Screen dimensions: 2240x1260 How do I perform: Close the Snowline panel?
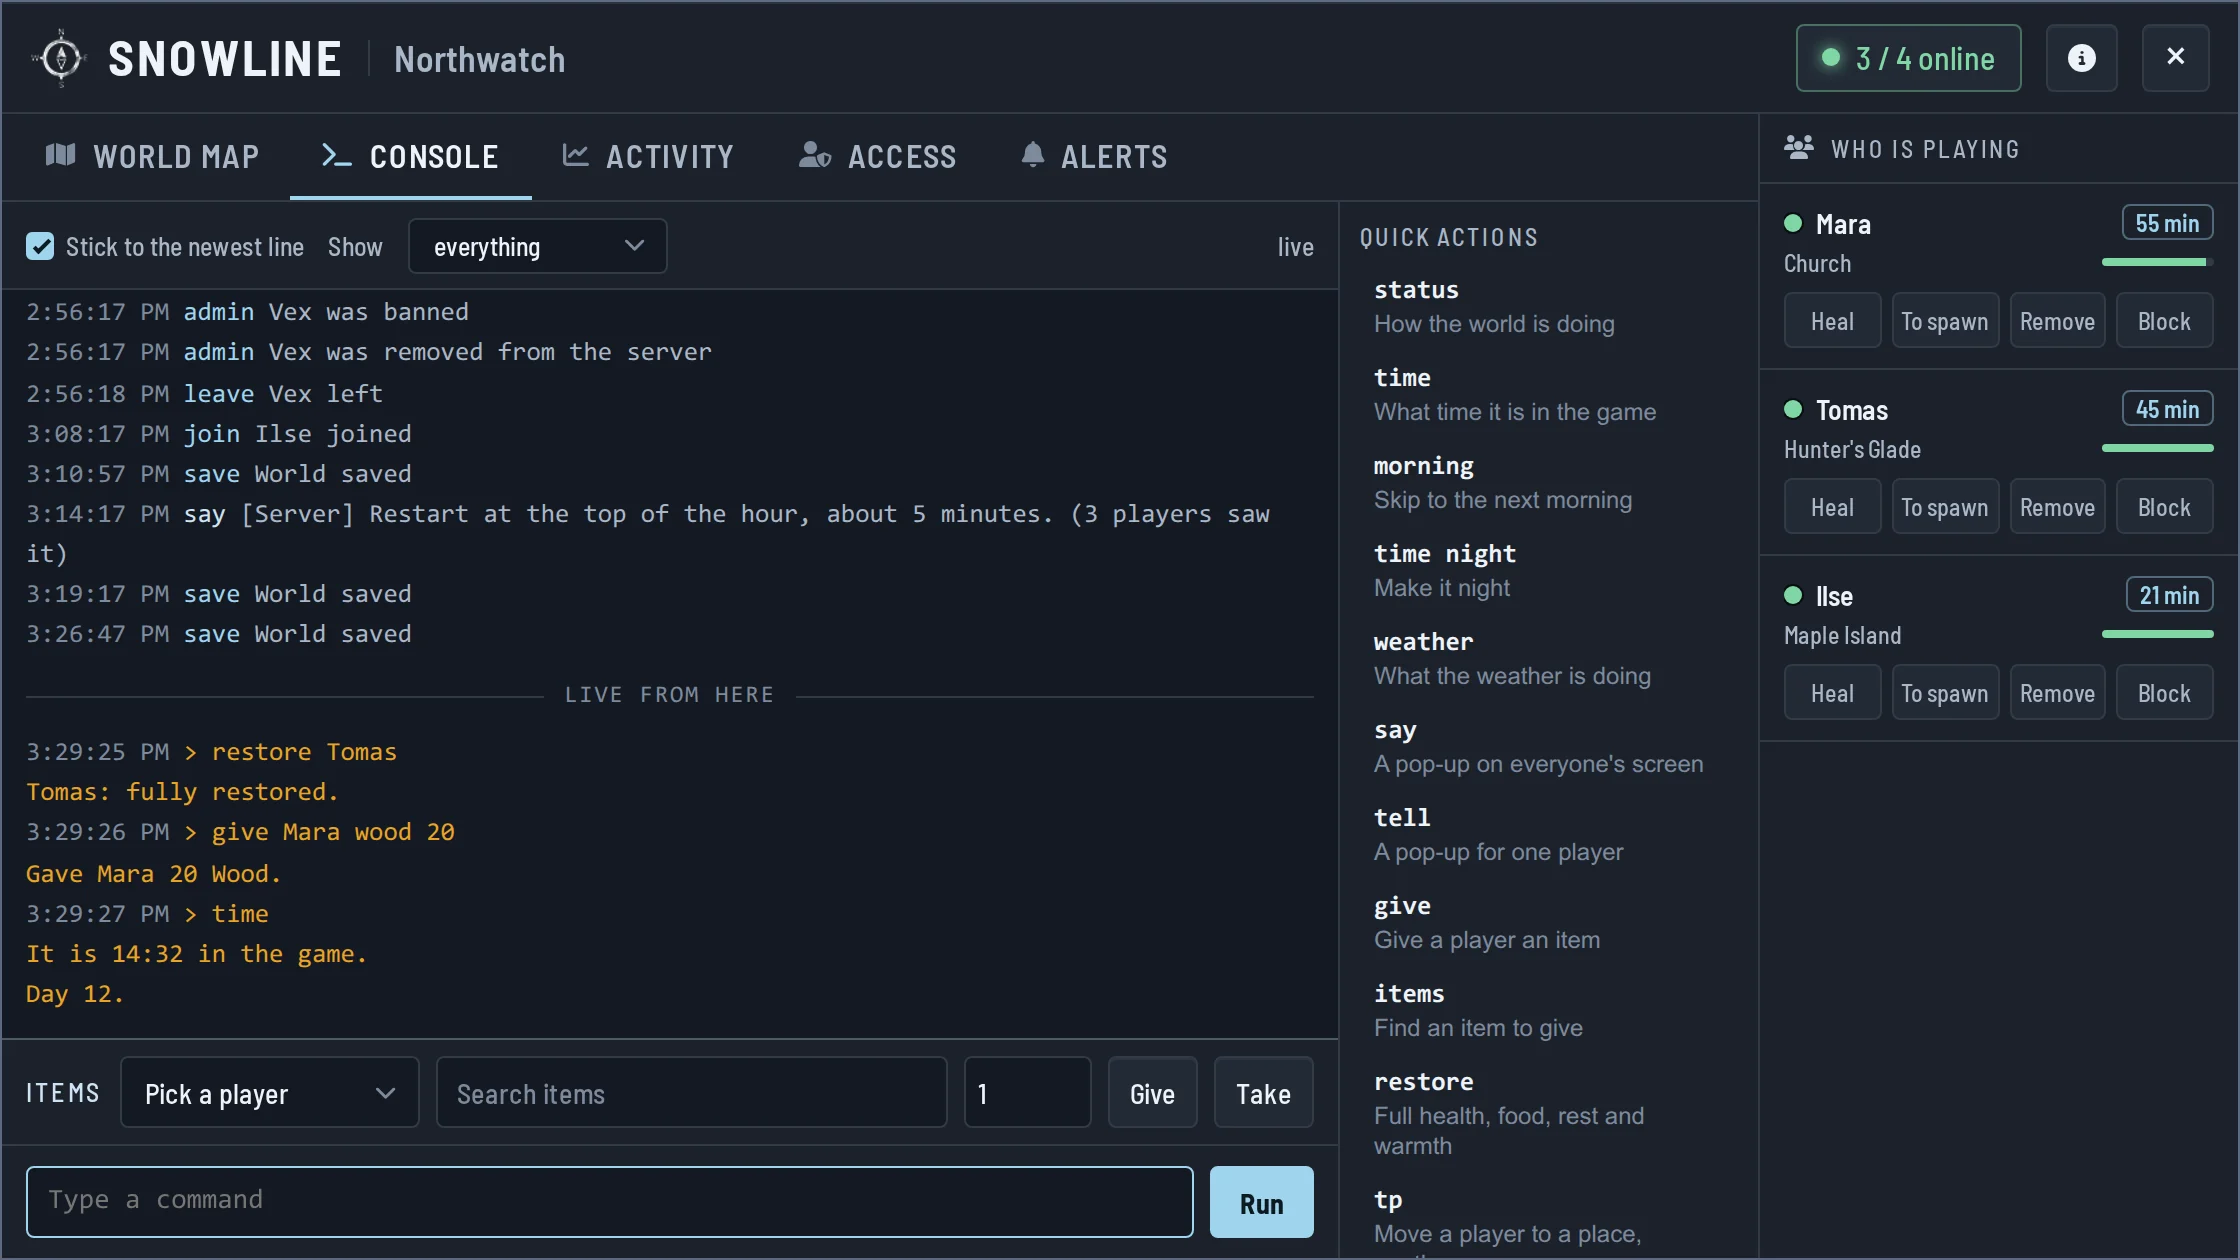pos(2175,57)
